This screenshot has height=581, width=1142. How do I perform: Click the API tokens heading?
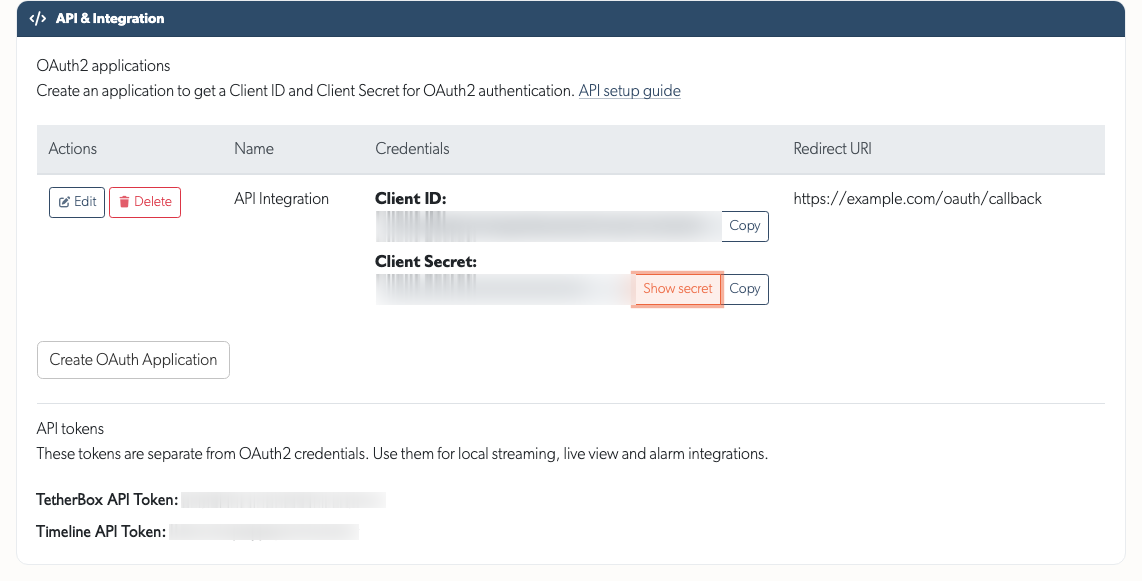[x=70, y=429]
